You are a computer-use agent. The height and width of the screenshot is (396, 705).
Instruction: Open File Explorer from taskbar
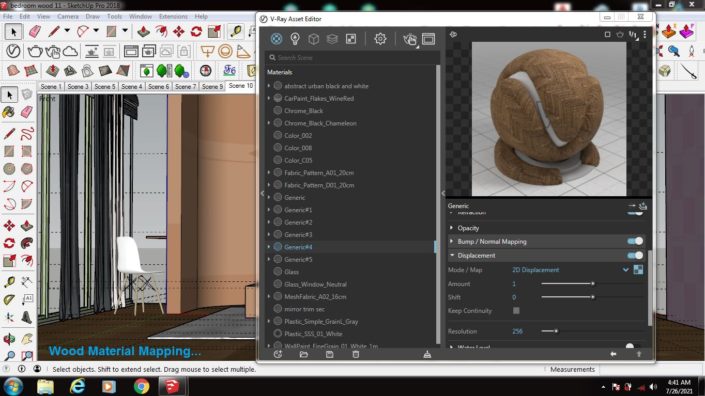[45, 386]
